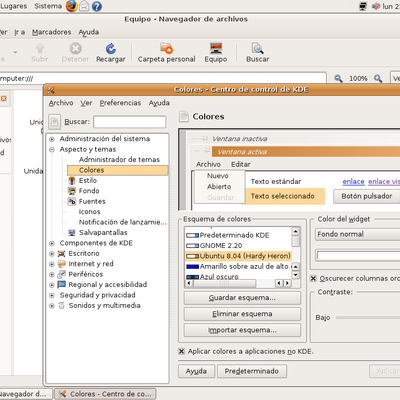Image resolution: width=400 pixels, height=400 pixels.
Task: Click the widget color swatch bar
Action: [358, 256]
